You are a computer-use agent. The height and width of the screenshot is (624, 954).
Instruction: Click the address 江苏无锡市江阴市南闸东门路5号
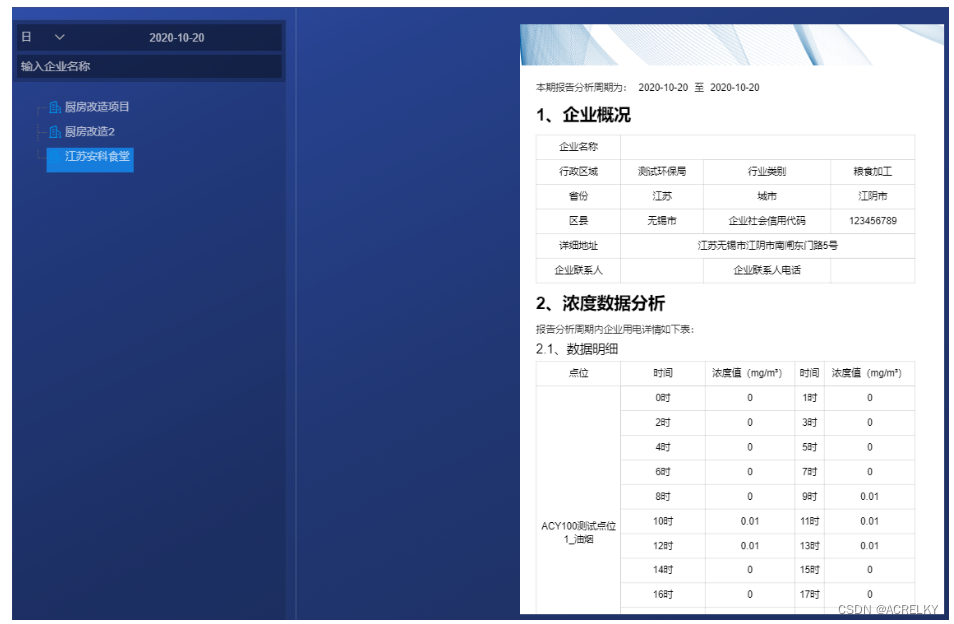767,246
